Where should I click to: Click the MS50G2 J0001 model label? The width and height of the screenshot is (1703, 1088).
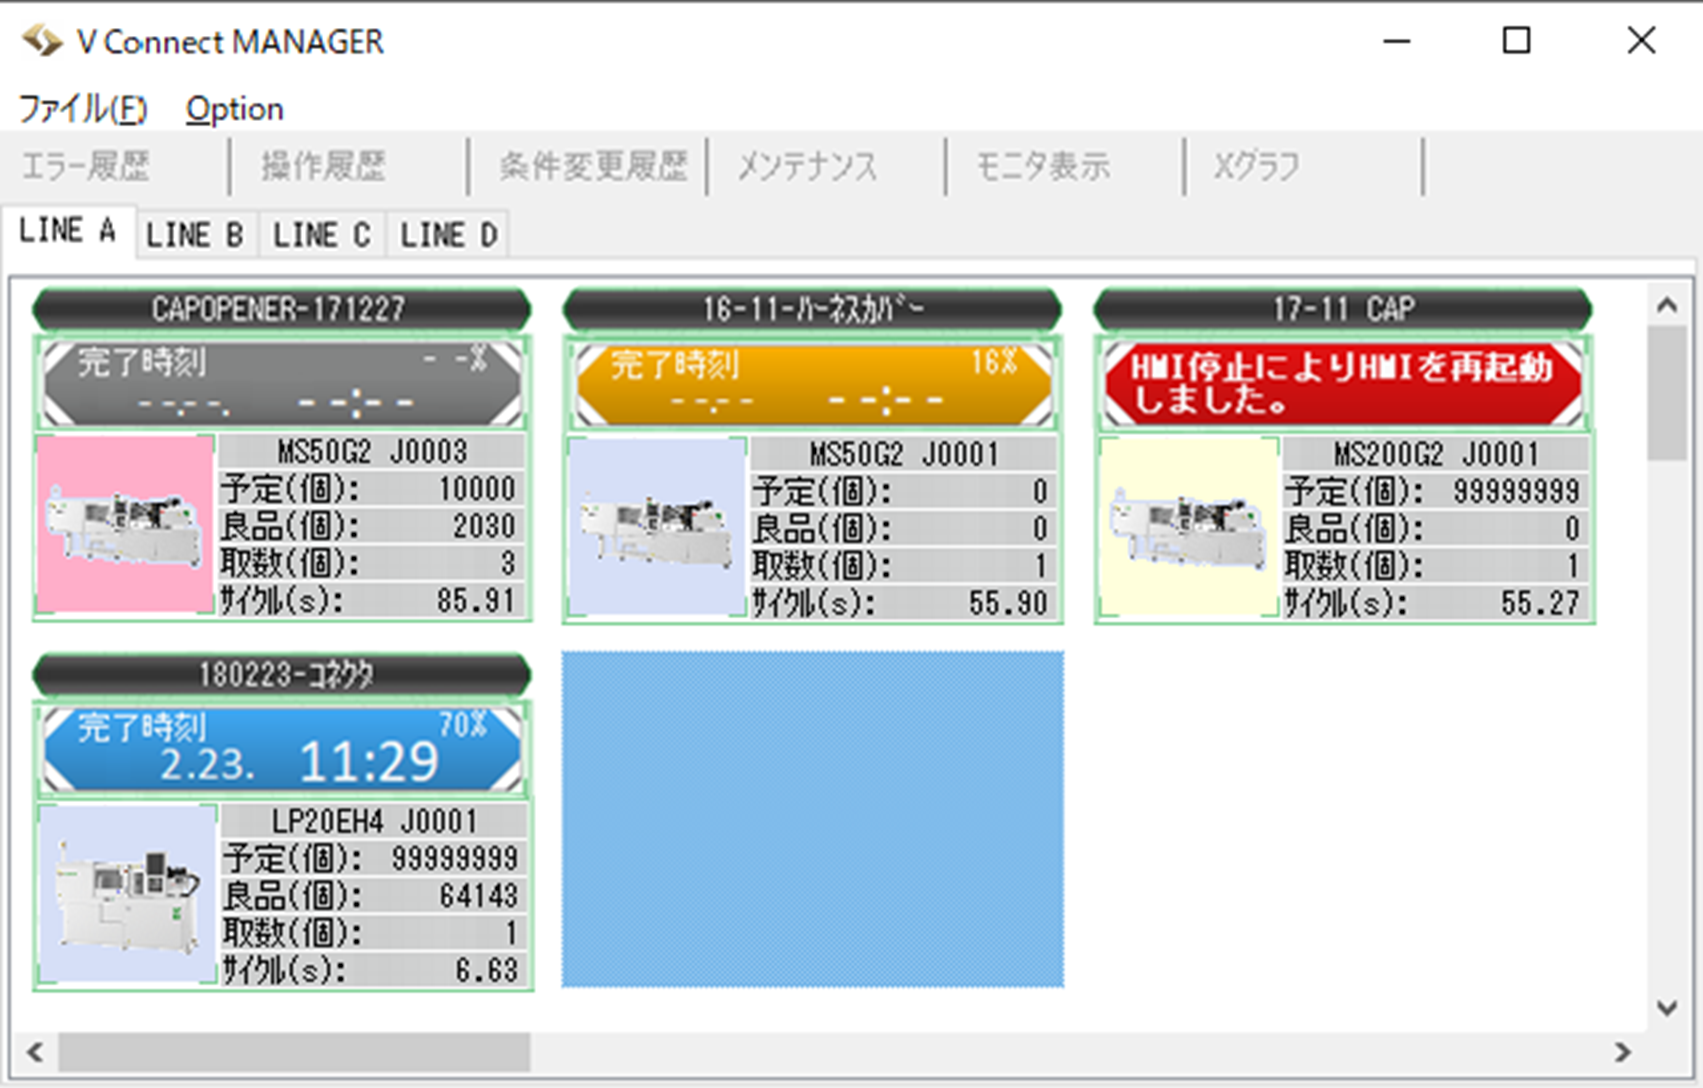[x=904, y=455]
